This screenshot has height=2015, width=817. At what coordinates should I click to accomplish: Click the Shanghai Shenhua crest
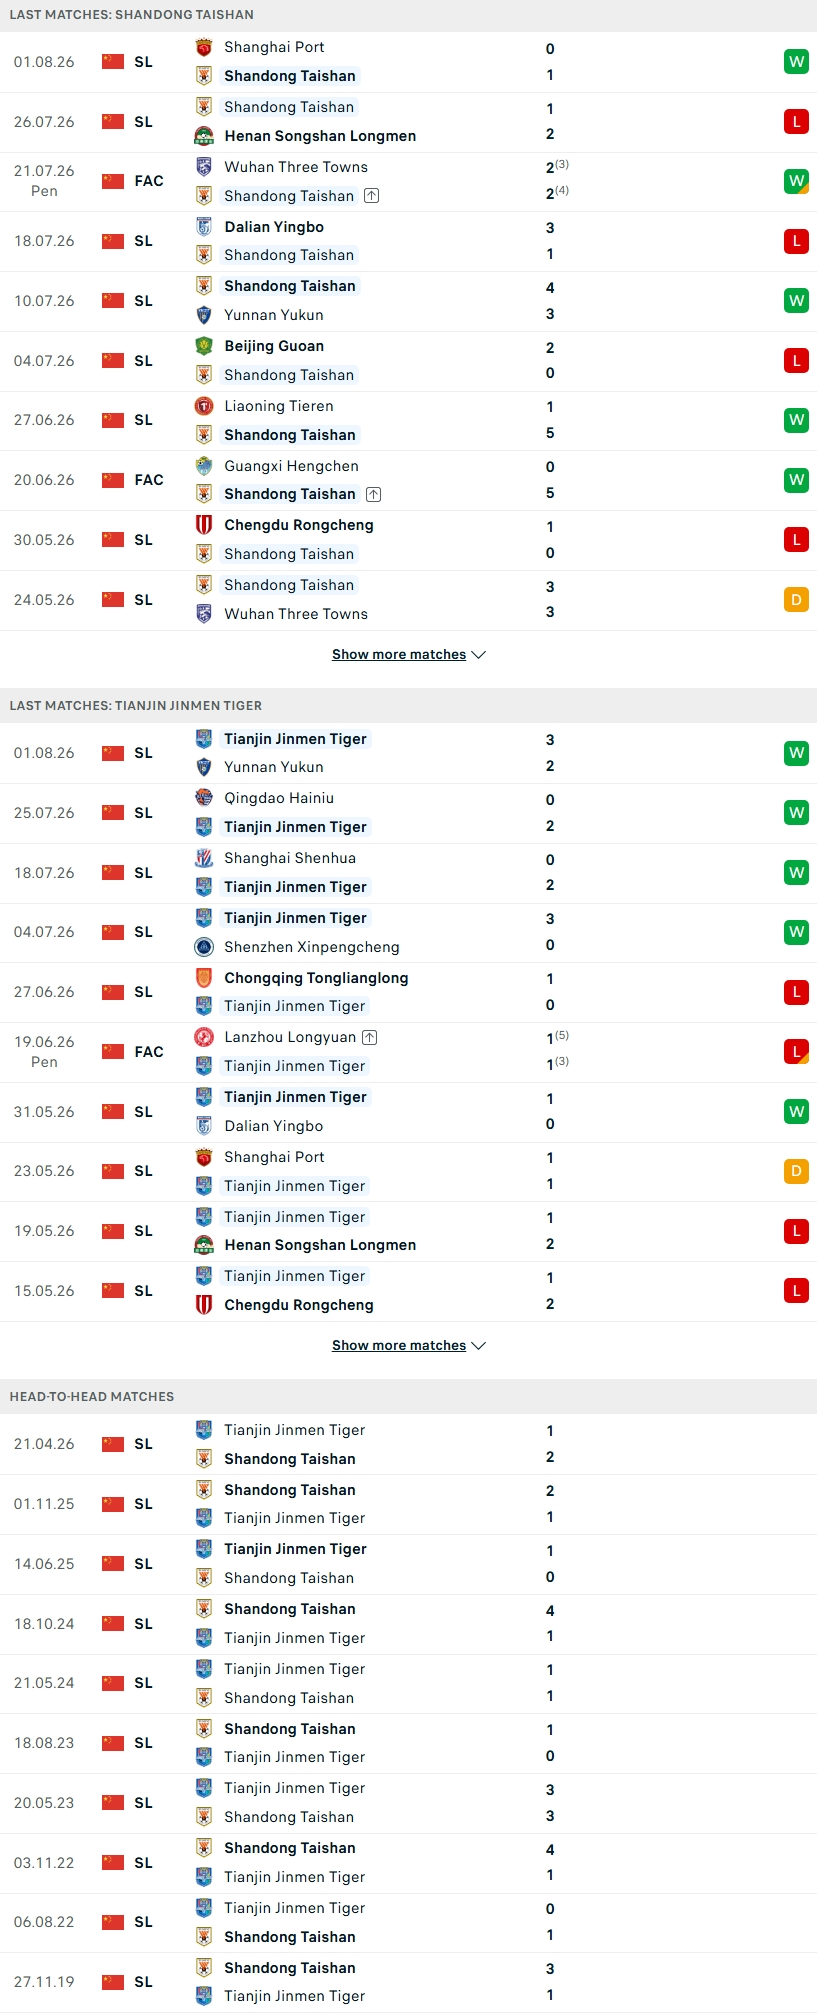coord(204,858)
